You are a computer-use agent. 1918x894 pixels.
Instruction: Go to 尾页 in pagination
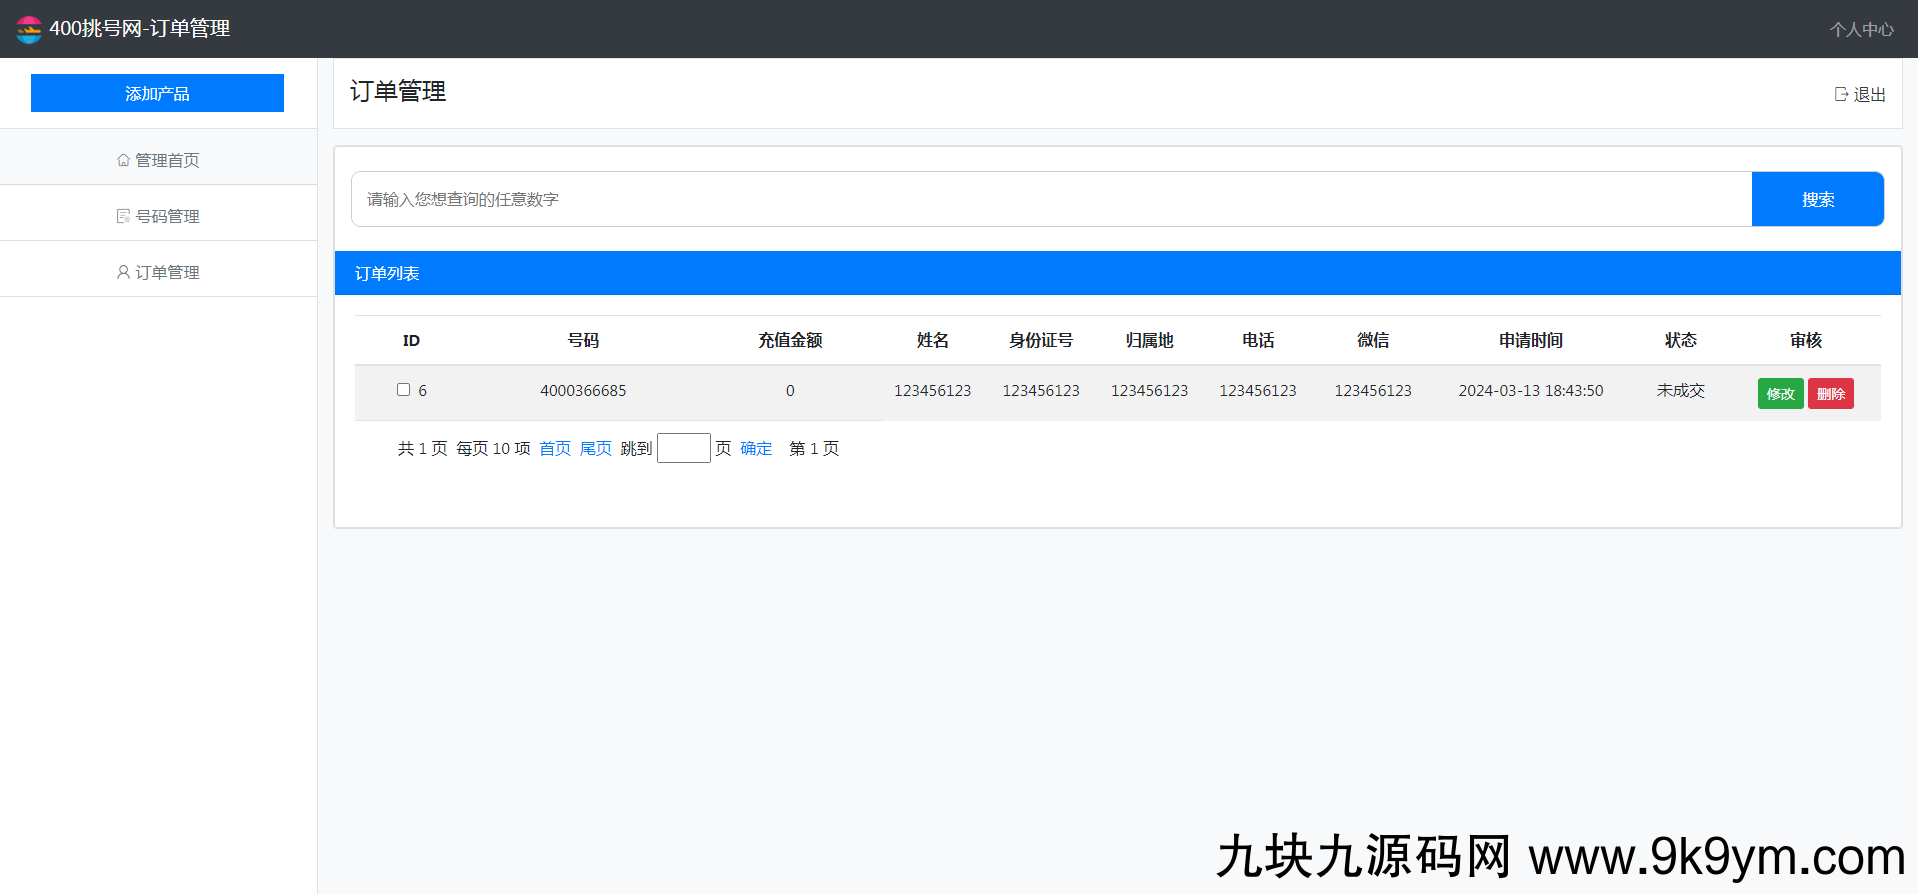[x=595, y=448]
